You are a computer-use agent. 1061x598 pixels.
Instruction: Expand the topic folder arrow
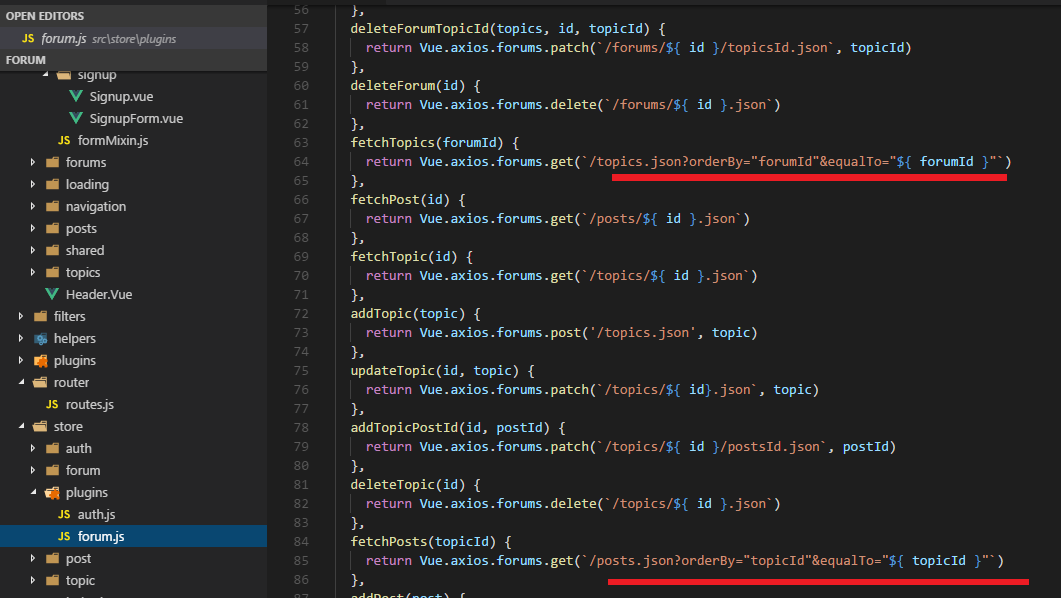[32, 580]
